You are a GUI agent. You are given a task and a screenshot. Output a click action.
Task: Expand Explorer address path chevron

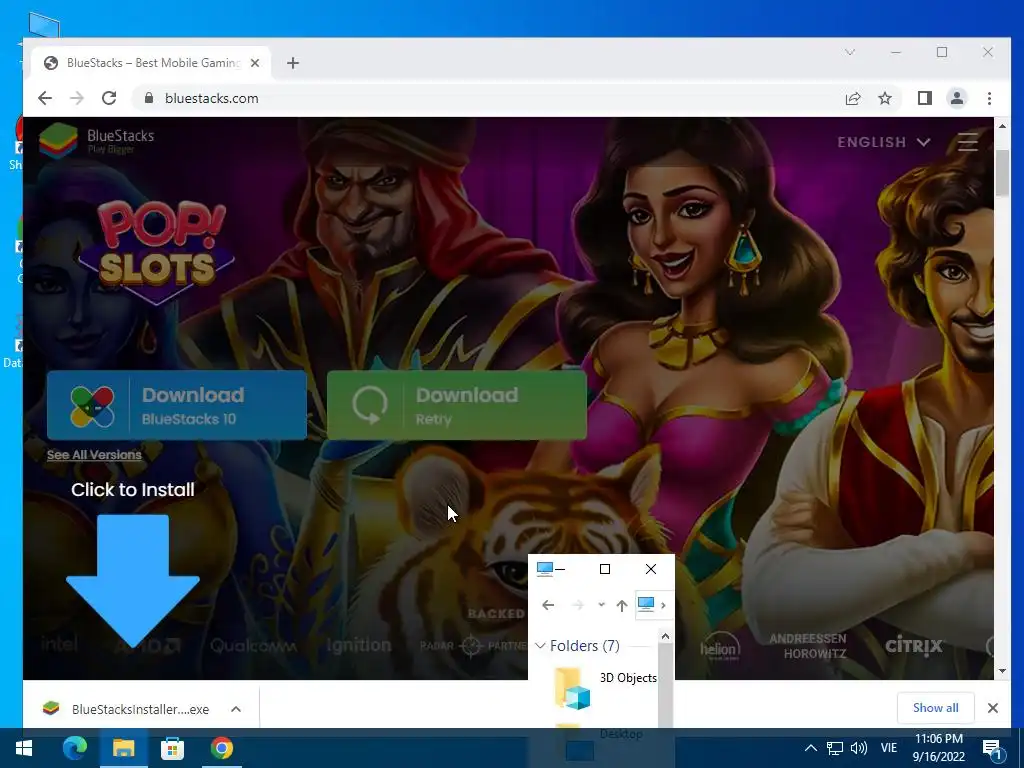(663, 605)
